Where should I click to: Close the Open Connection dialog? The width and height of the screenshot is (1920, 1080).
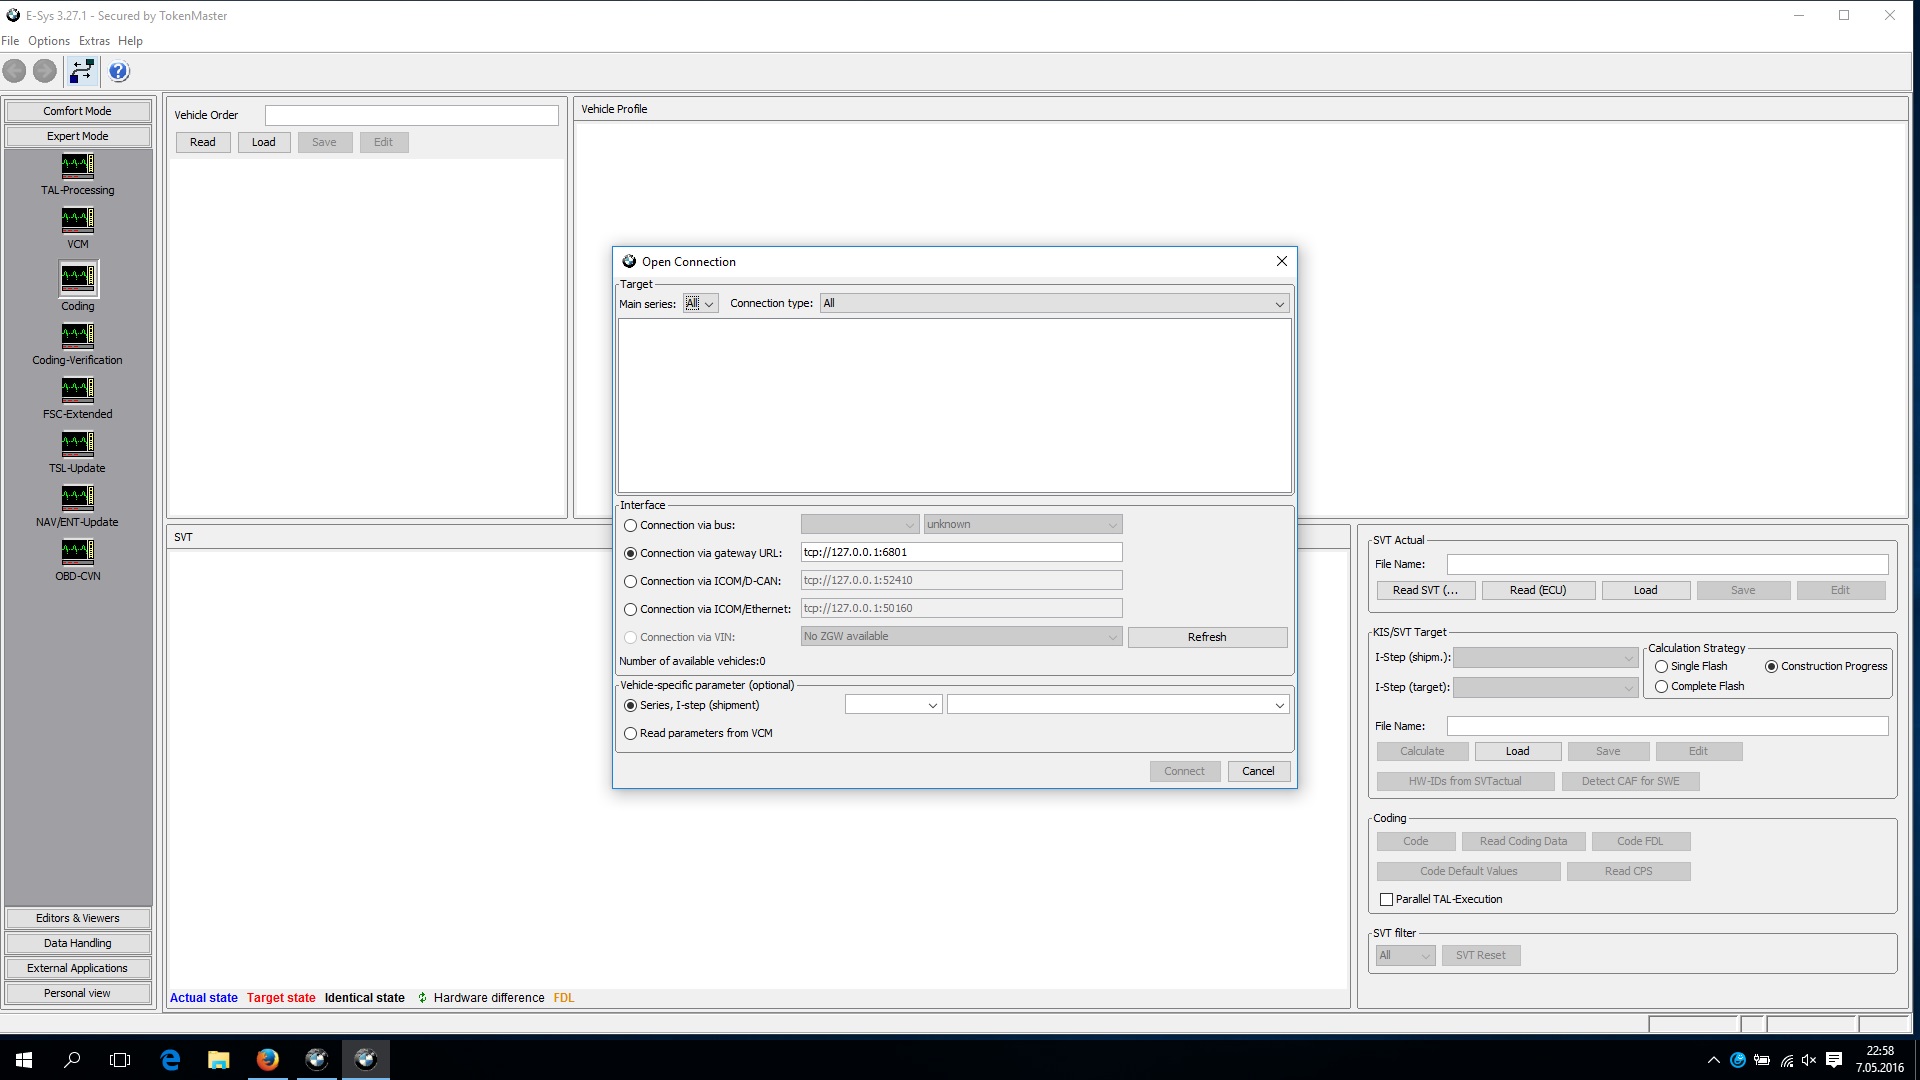(x=1281, y=261)
